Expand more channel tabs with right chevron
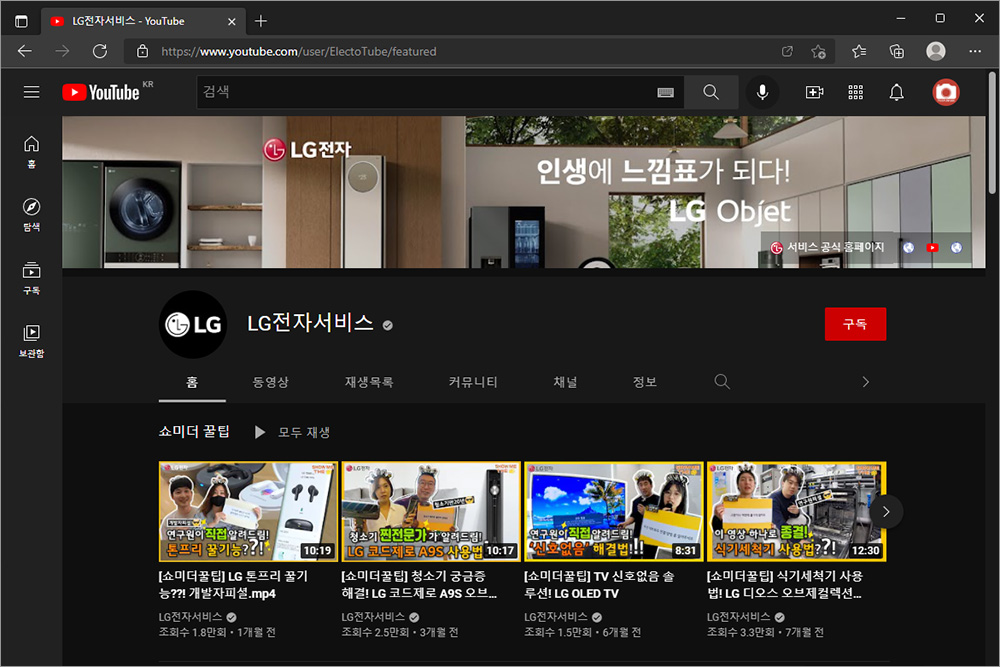The image size is (1000, 667). pyautogui.click(x=865, y=381)
